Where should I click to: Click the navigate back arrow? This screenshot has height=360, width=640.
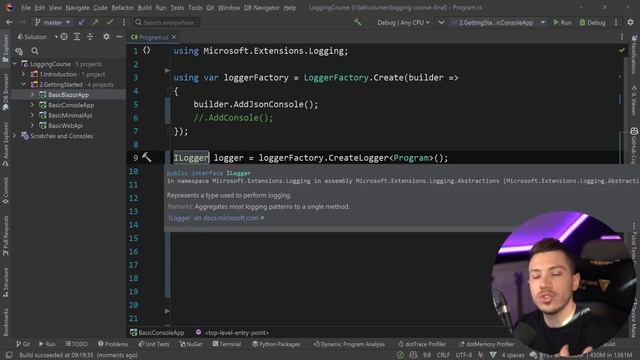point(9,22)
